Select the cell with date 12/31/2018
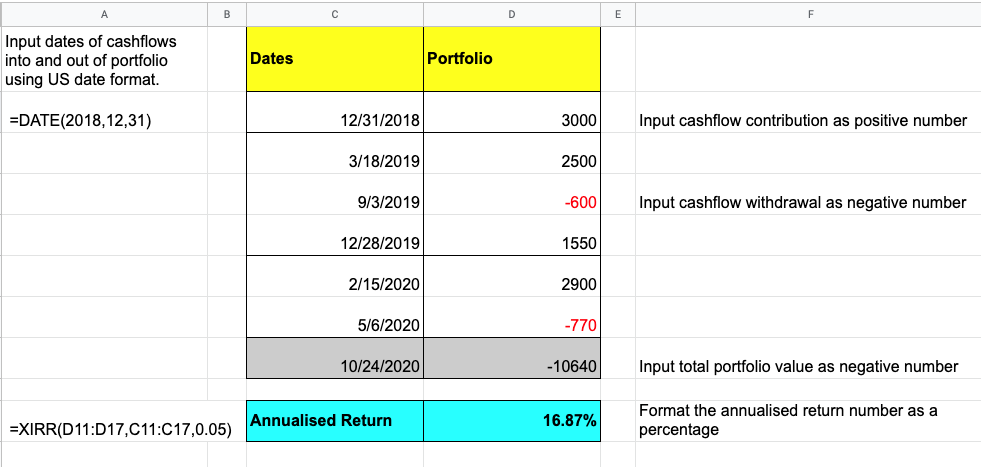The image size is (981, 467). pyautogui.click(x=334, y=121)
